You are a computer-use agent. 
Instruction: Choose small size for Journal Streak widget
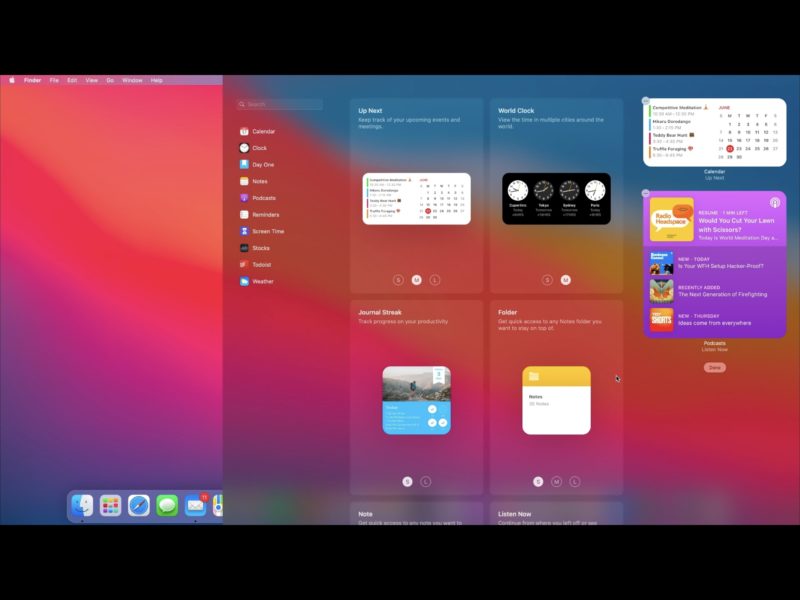tap(407, 482)
